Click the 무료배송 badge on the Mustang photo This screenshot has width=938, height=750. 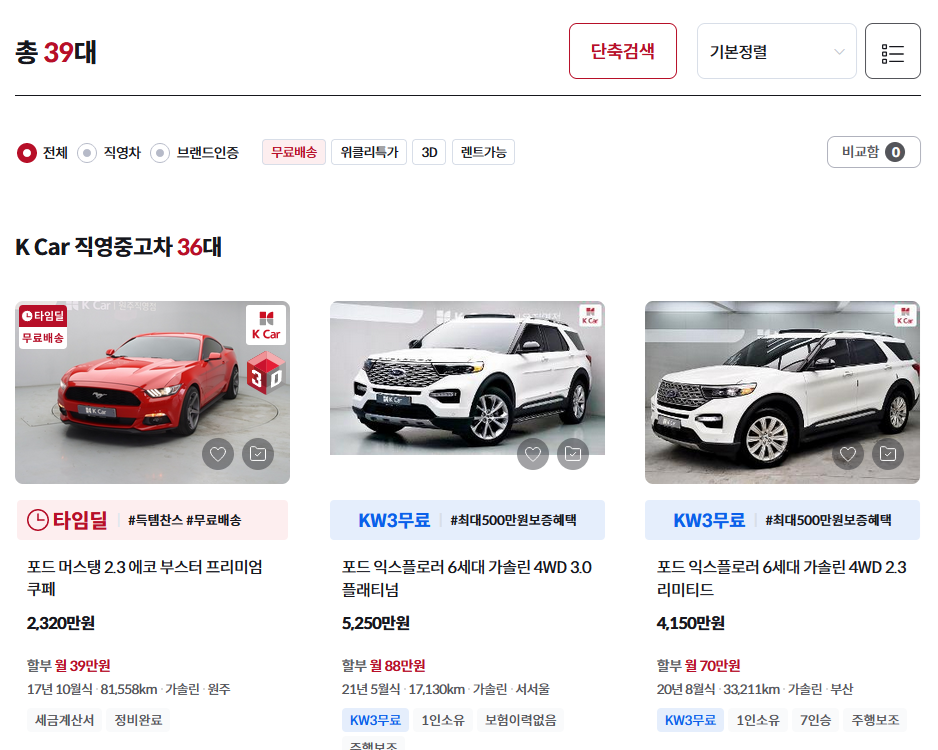pos(42,338)
